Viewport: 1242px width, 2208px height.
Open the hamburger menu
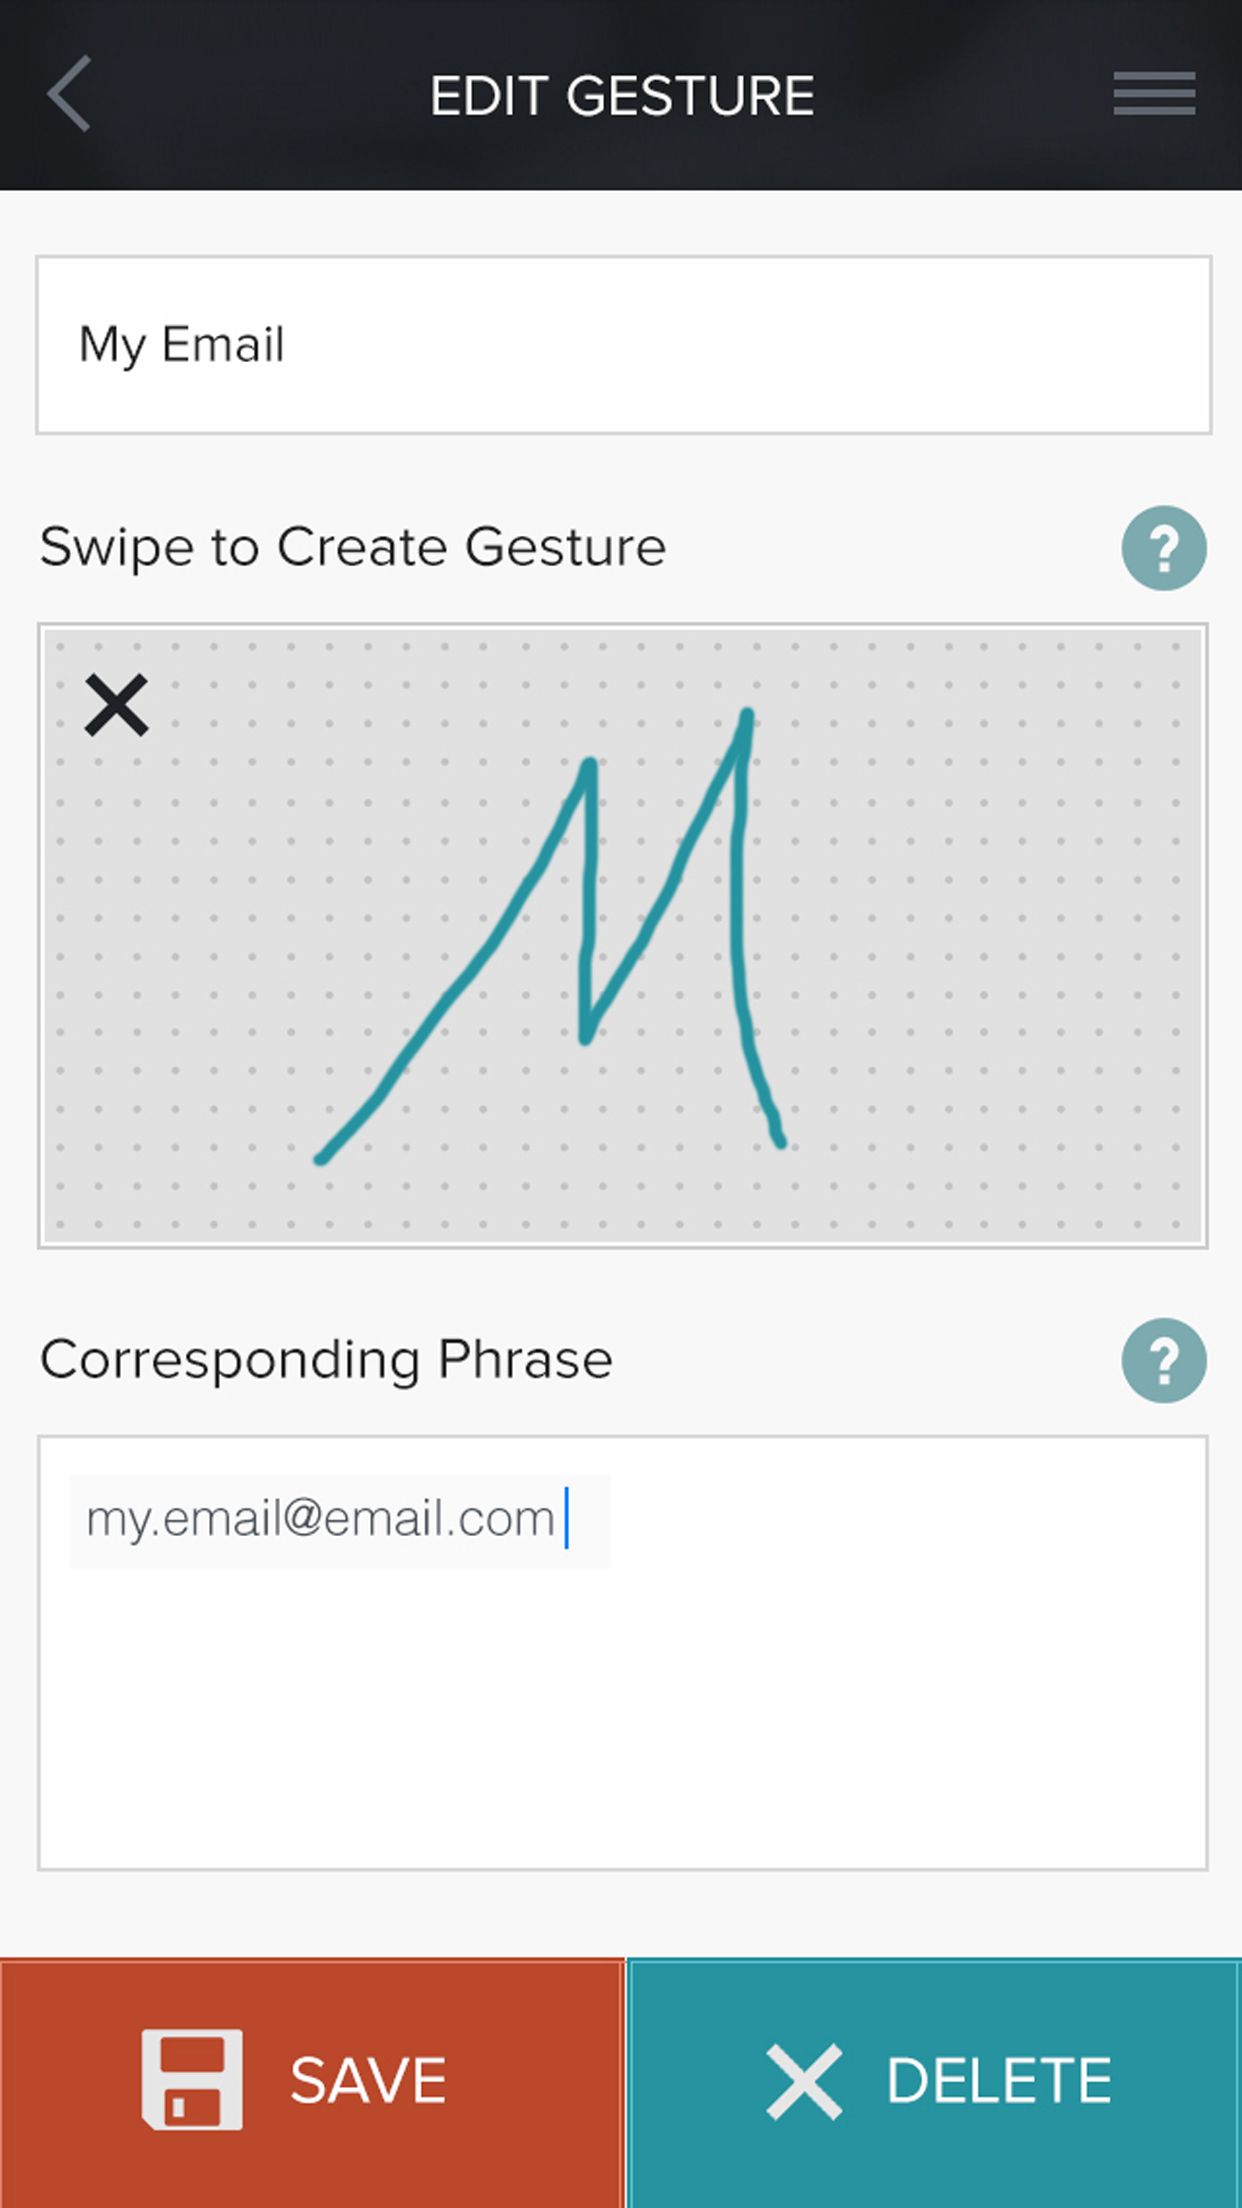click(1154, 94)
